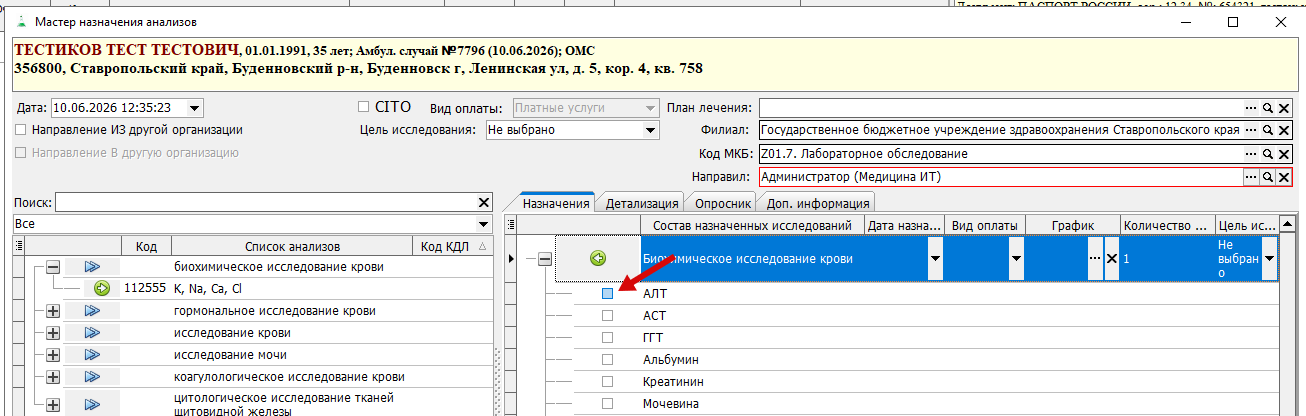Open the Дата calendar dropdown
This screenshot has height=416, width=1306.
coord(194,108)
